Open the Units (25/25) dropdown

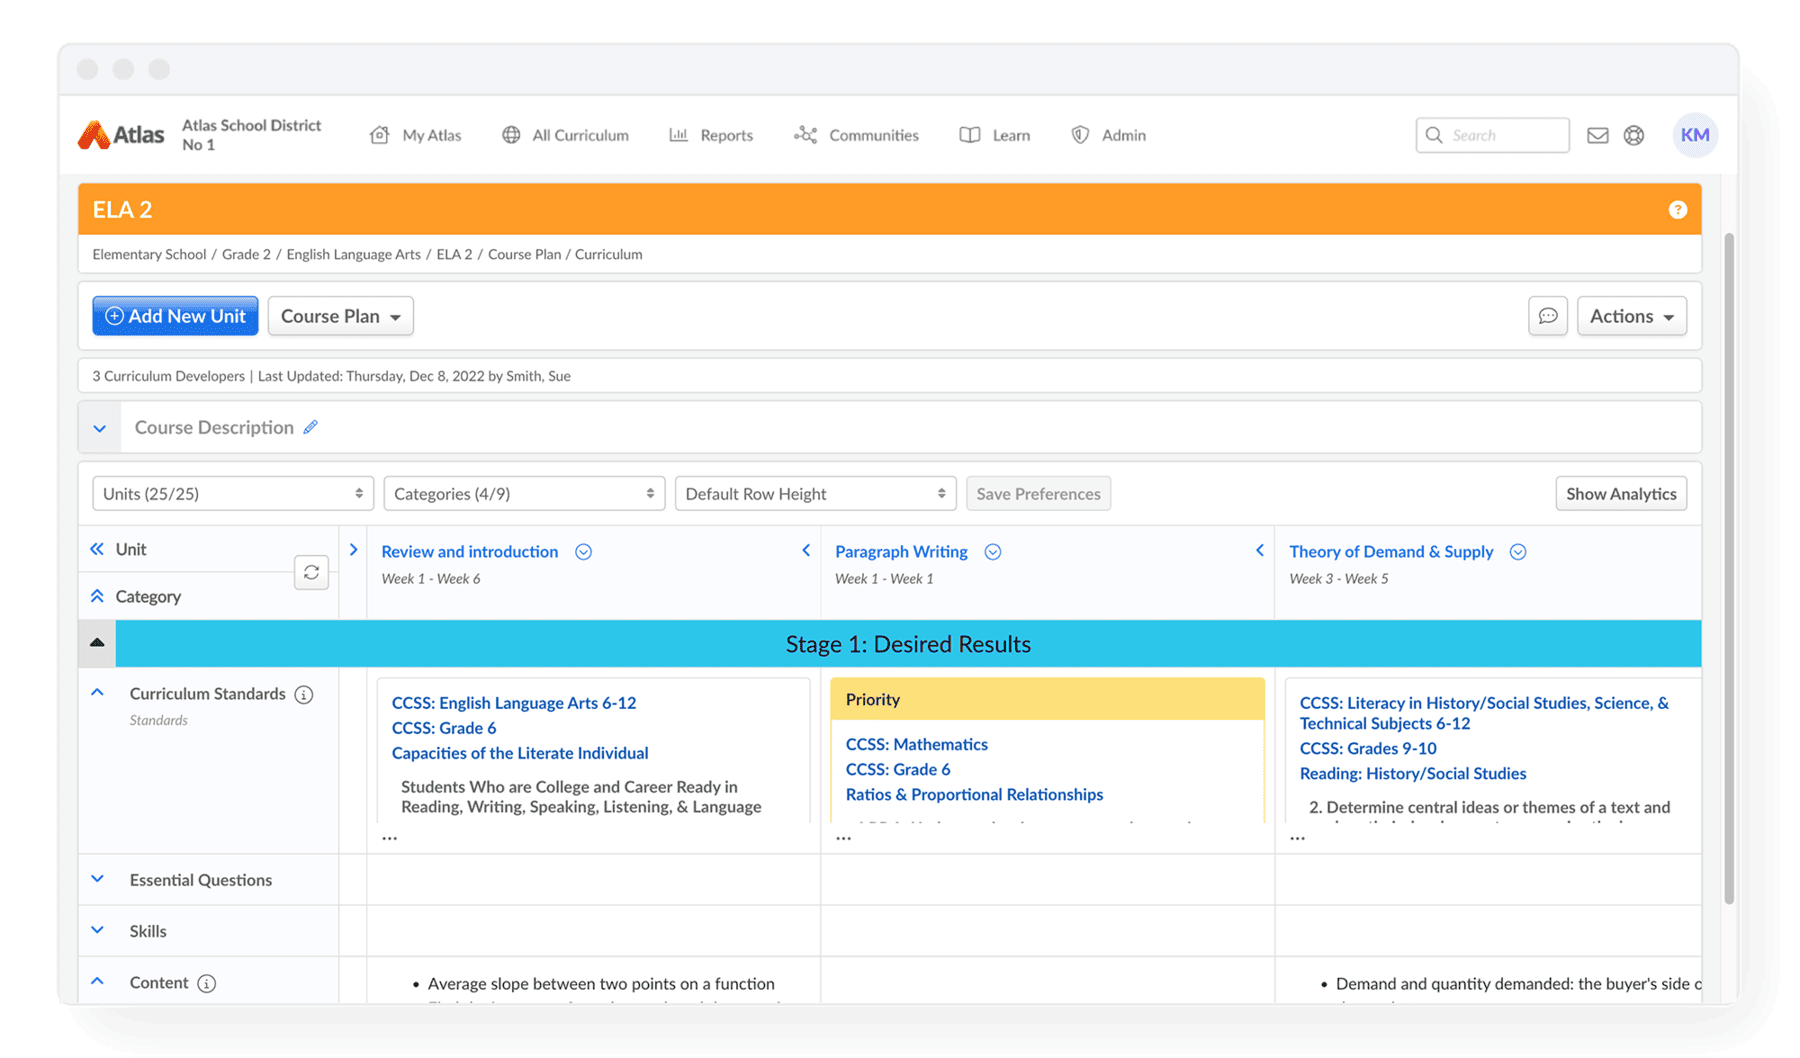tap(232, 494)
